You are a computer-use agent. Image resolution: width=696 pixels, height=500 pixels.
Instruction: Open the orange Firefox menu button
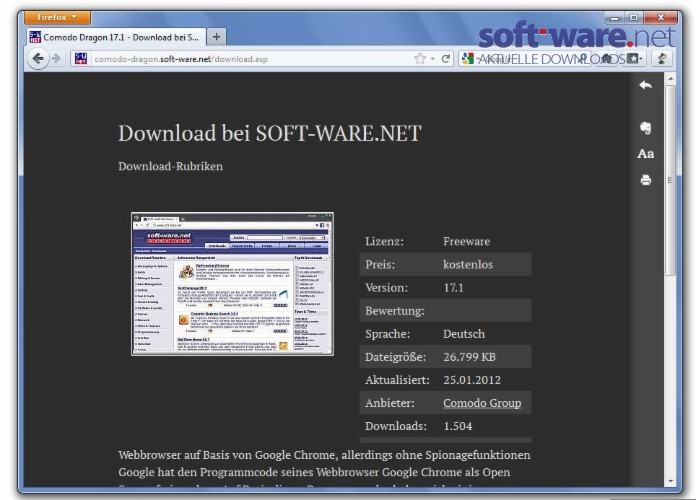[57, 17]
